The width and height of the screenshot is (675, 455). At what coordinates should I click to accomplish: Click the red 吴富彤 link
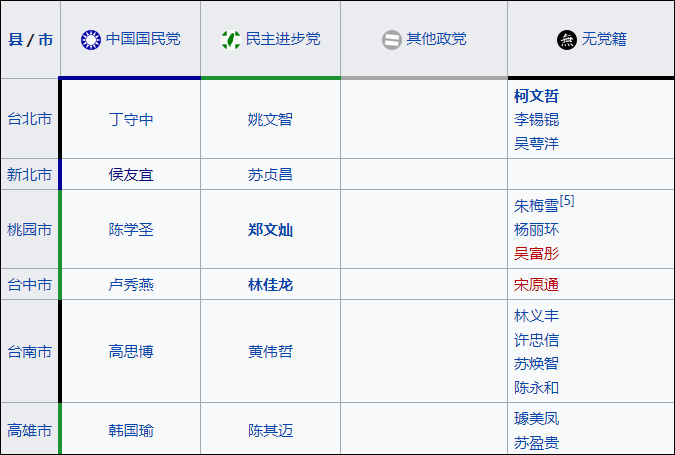tap(536, 253)
